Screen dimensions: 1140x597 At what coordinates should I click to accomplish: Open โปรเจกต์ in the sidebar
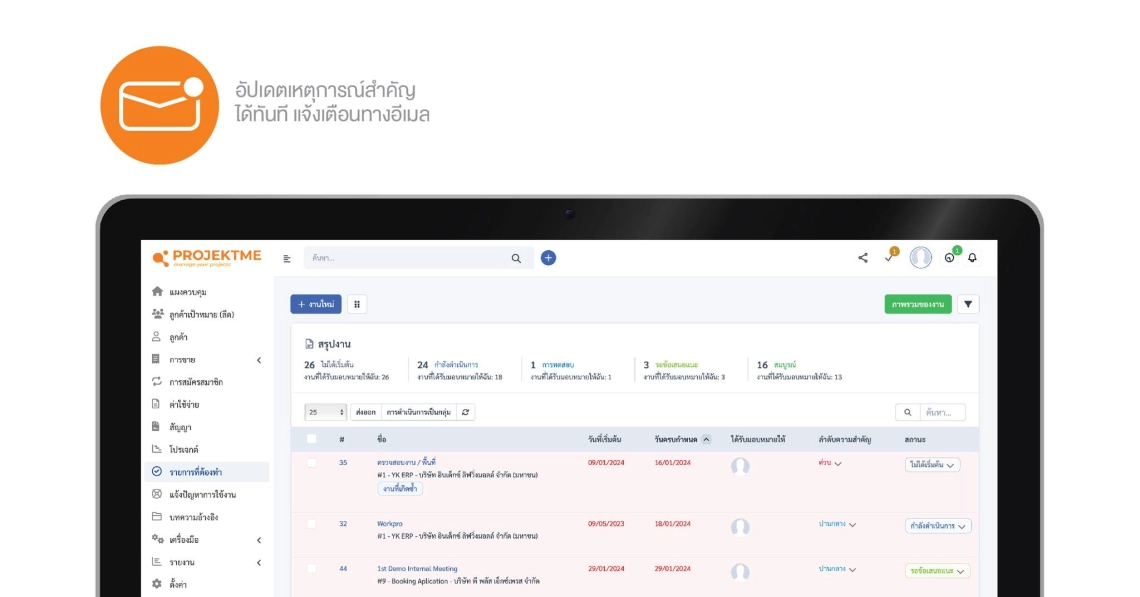point(184,449)
